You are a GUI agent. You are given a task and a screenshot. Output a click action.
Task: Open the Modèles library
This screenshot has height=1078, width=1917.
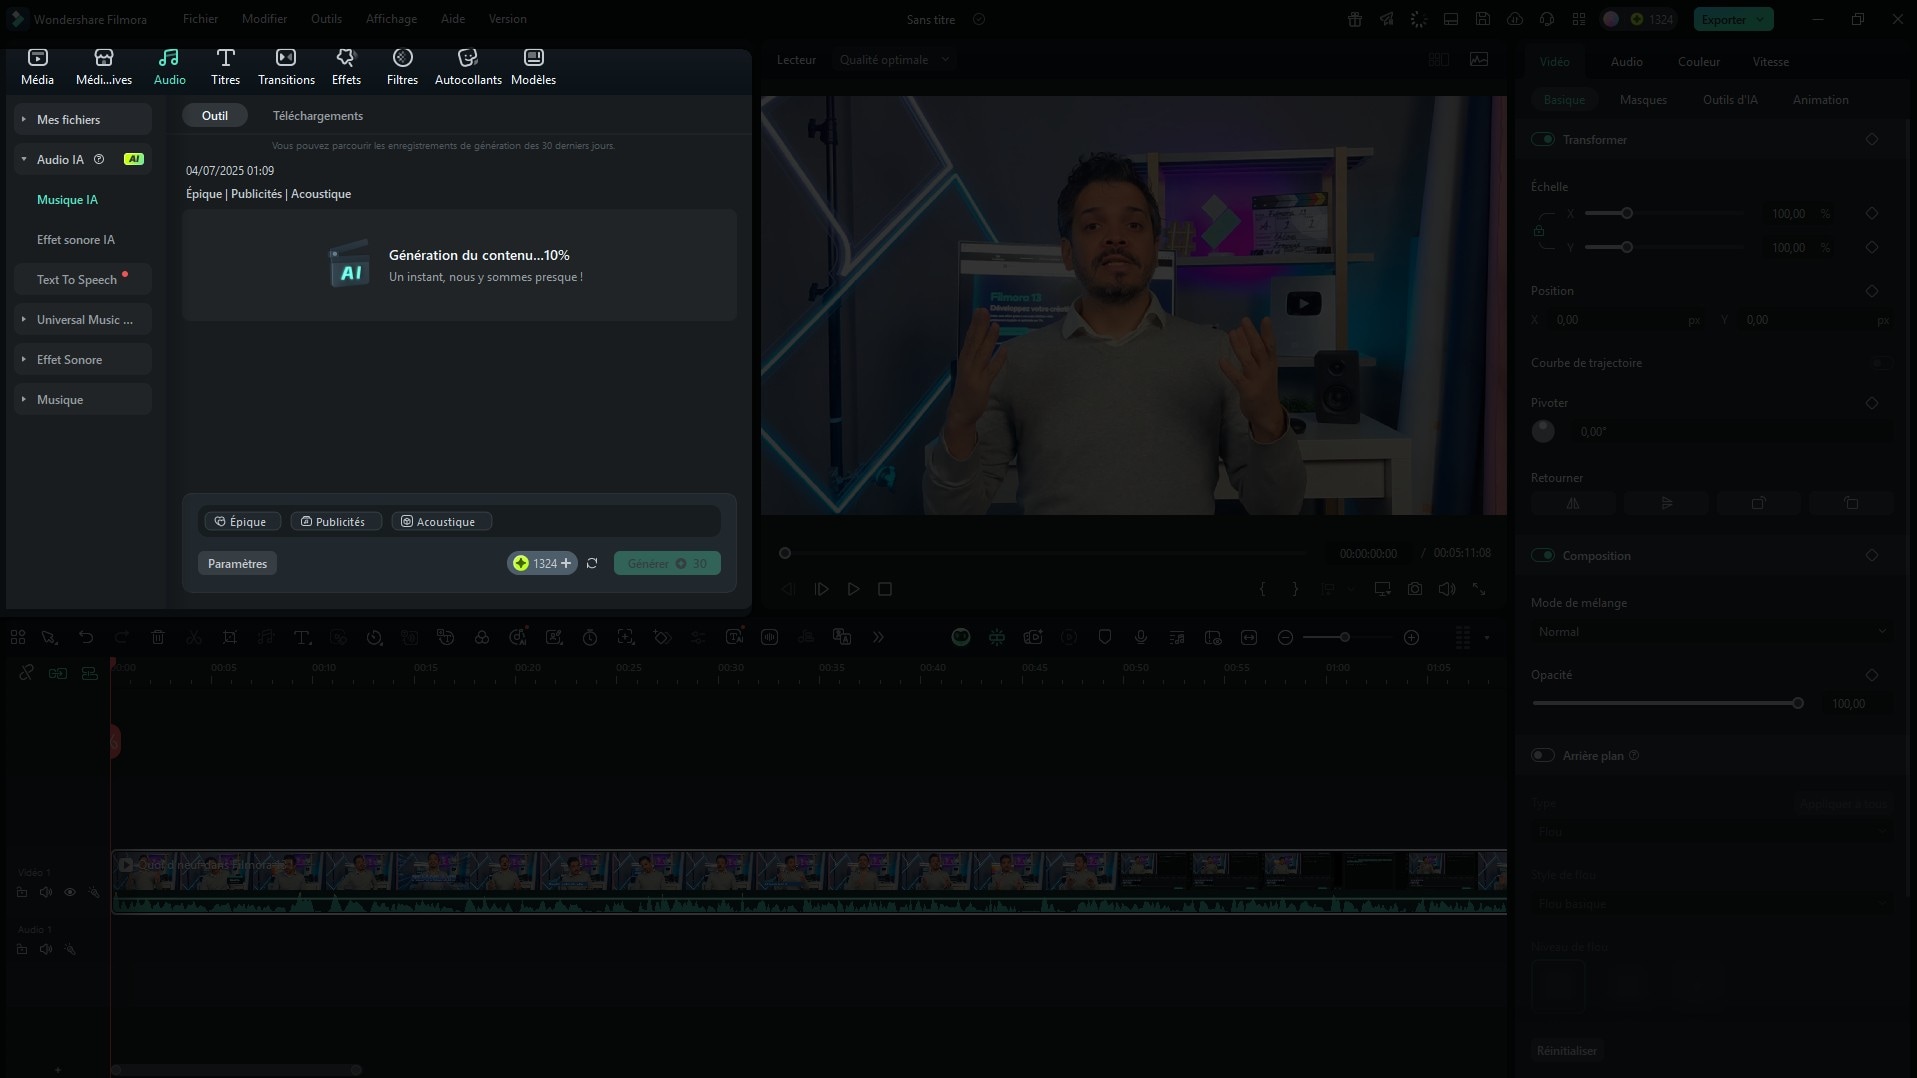[533, 66]
